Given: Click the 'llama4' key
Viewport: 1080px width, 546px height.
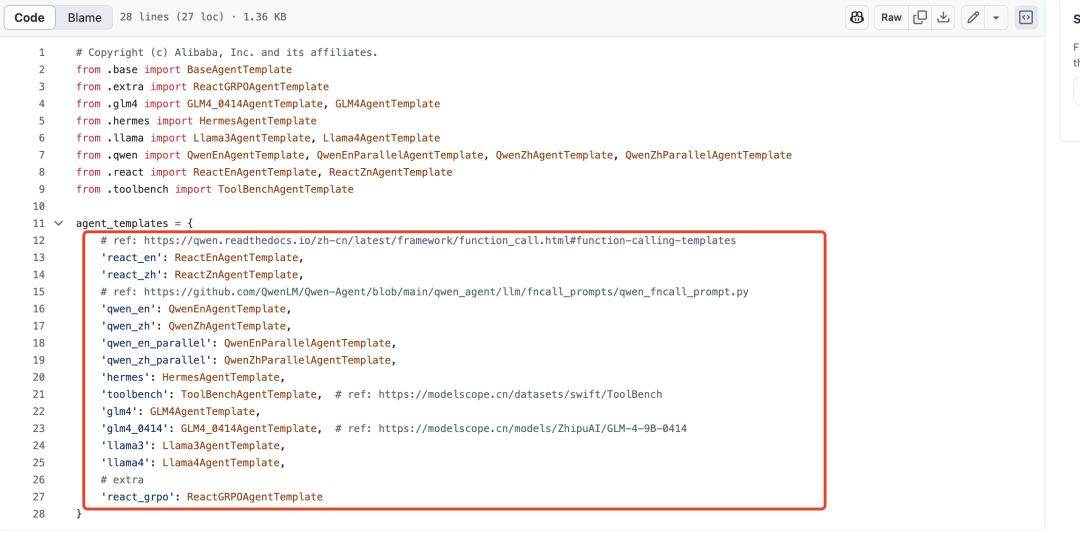Looking at the screenshot, I should (x=125, y=463).
